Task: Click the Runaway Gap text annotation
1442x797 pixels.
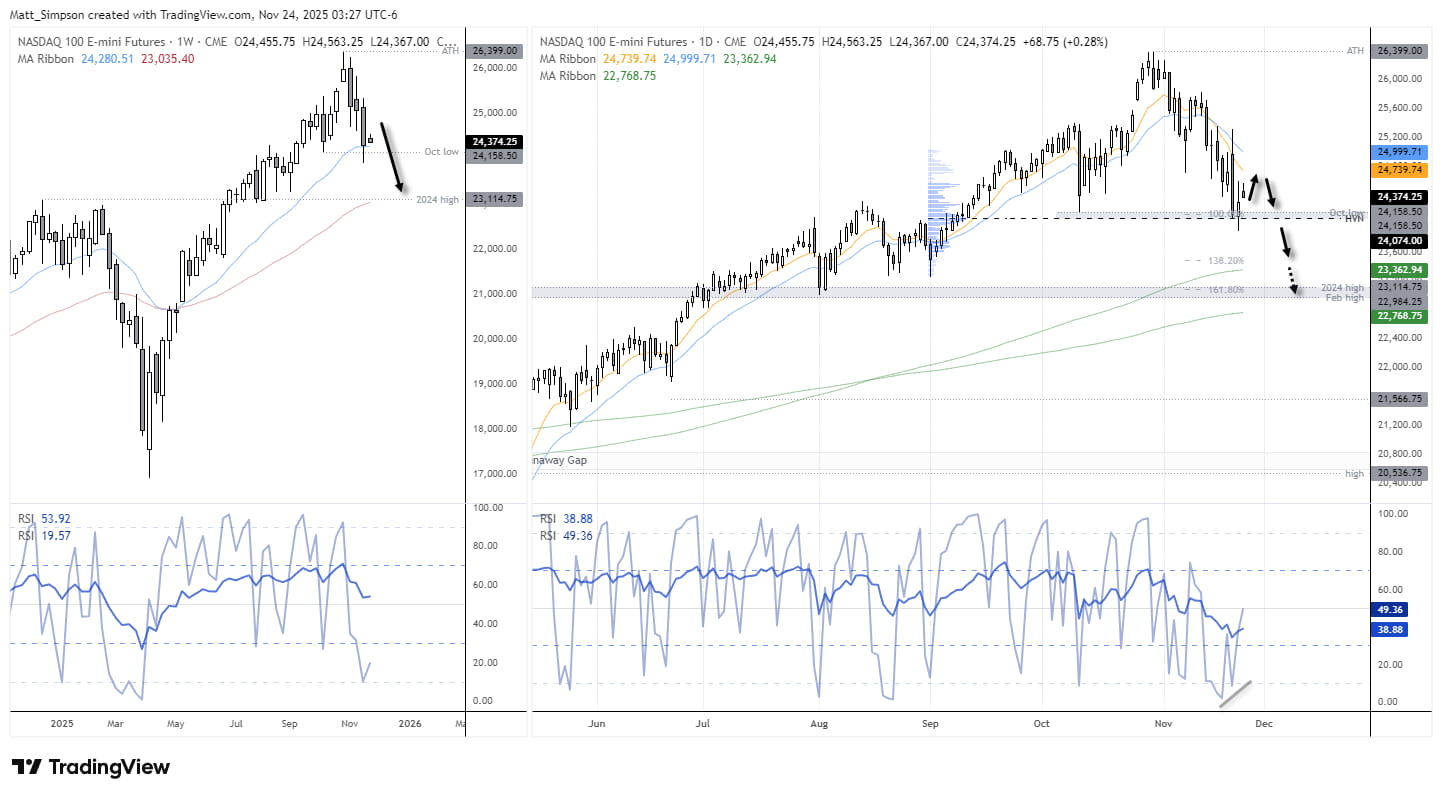Action: pyautogui.click(x=557, y=460)
